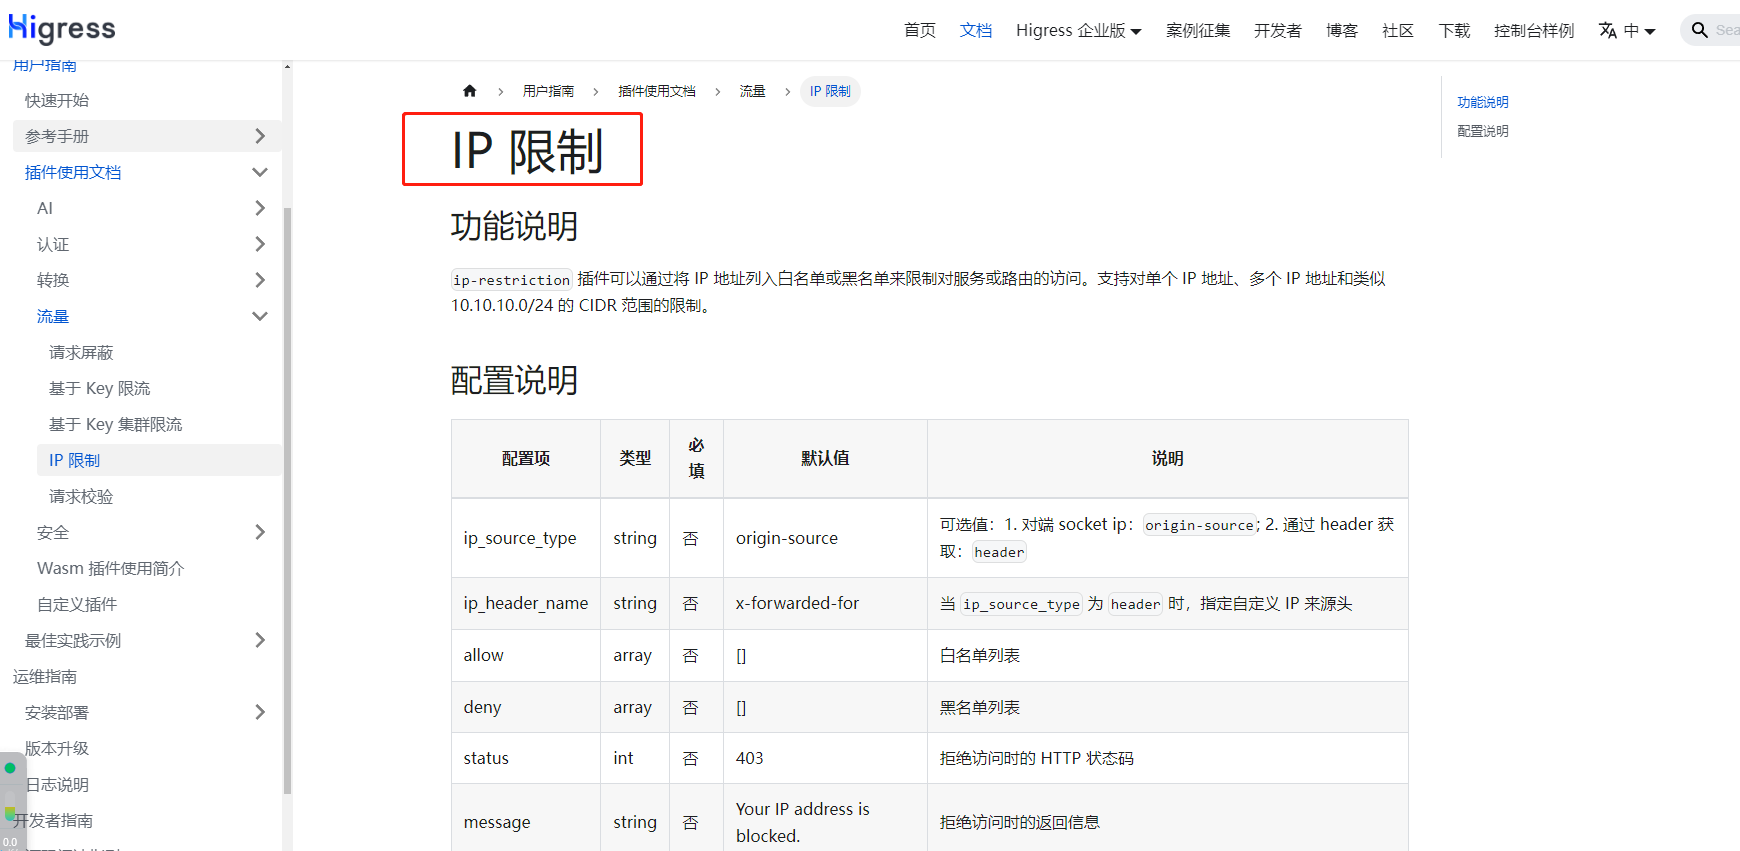Open 请求校验 doc page

(x=81, y=496)
